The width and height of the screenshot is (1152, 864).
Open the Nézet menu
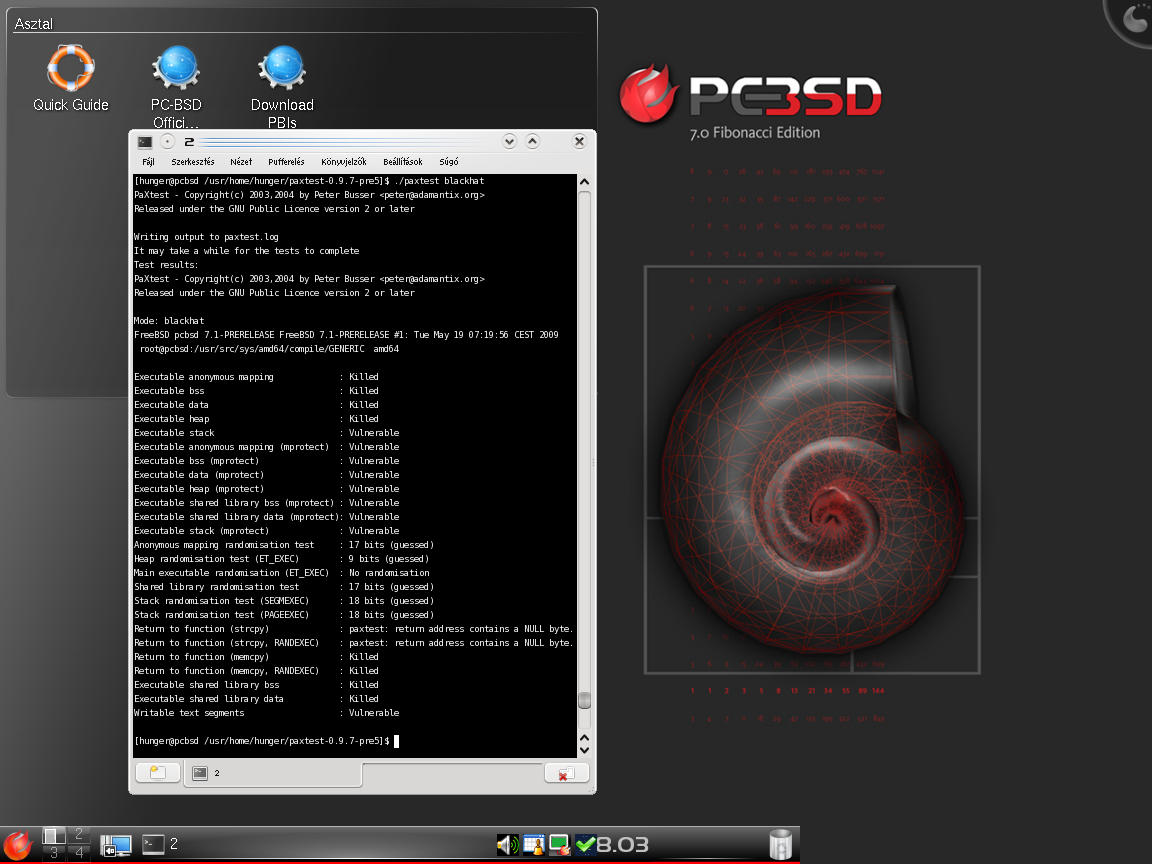point(241,162)
